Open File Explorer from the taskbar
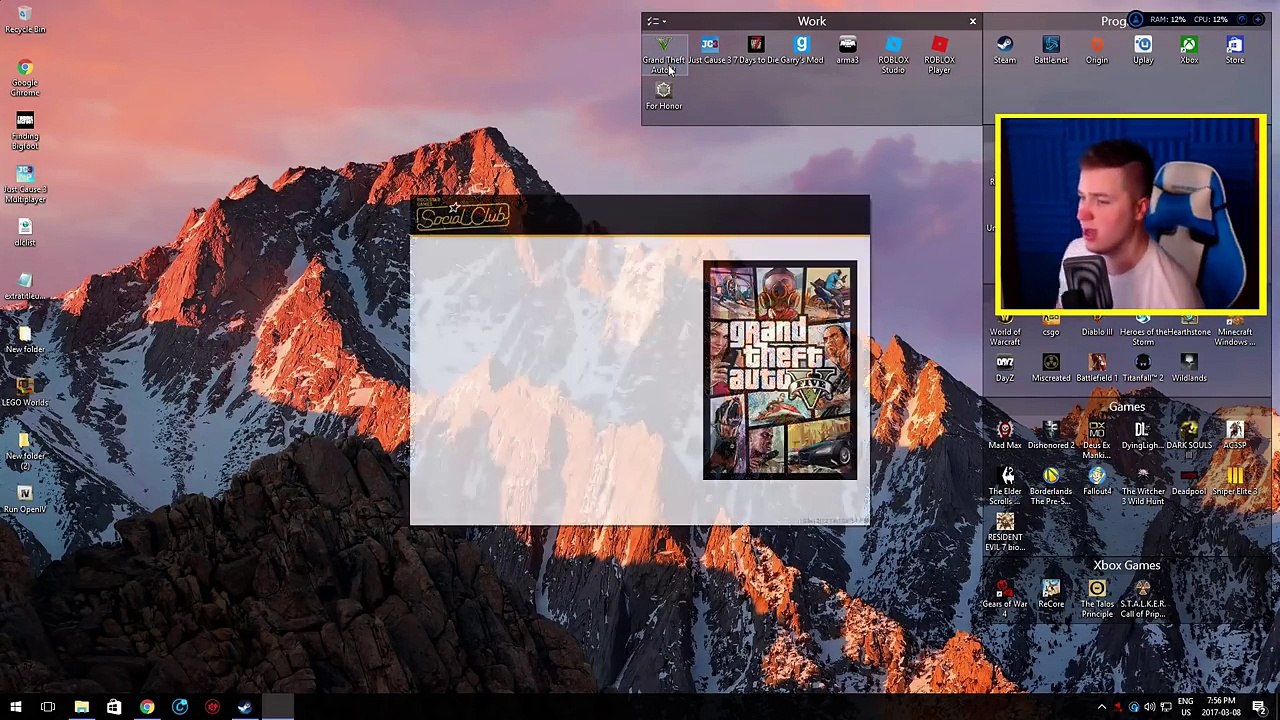The width and height of the screenshot is (1280, 720). pyautogui.click(x=81, y=708)
